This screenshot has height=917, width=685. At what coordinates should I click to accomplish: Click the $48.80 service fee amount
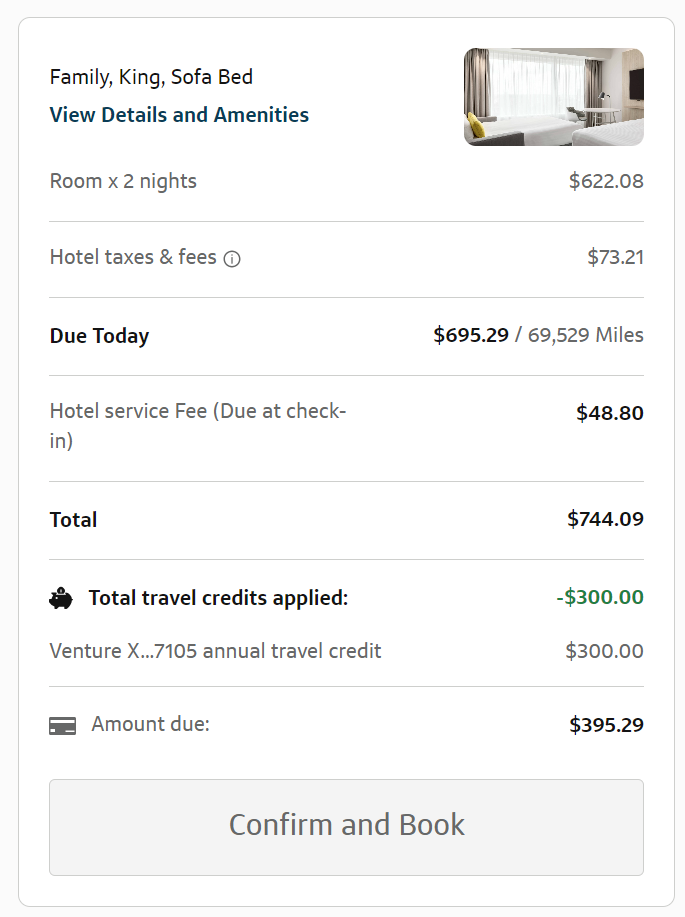(610, 413)
